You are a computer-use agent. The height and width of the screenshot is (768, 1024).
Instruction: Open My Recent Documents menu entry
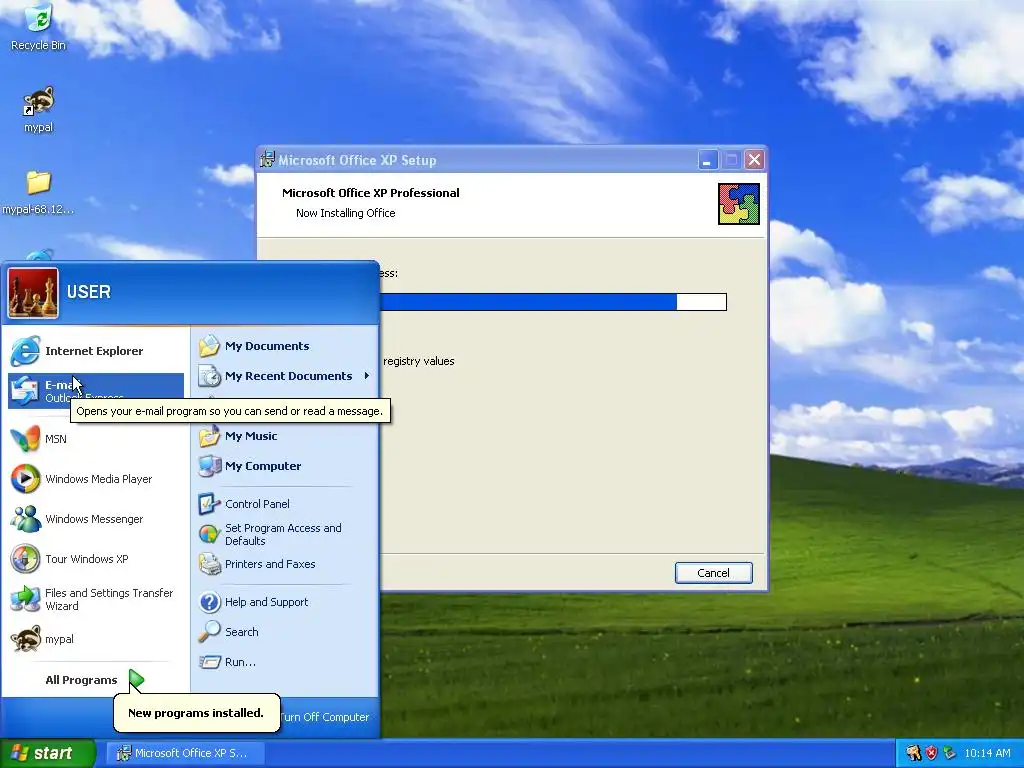285,376
